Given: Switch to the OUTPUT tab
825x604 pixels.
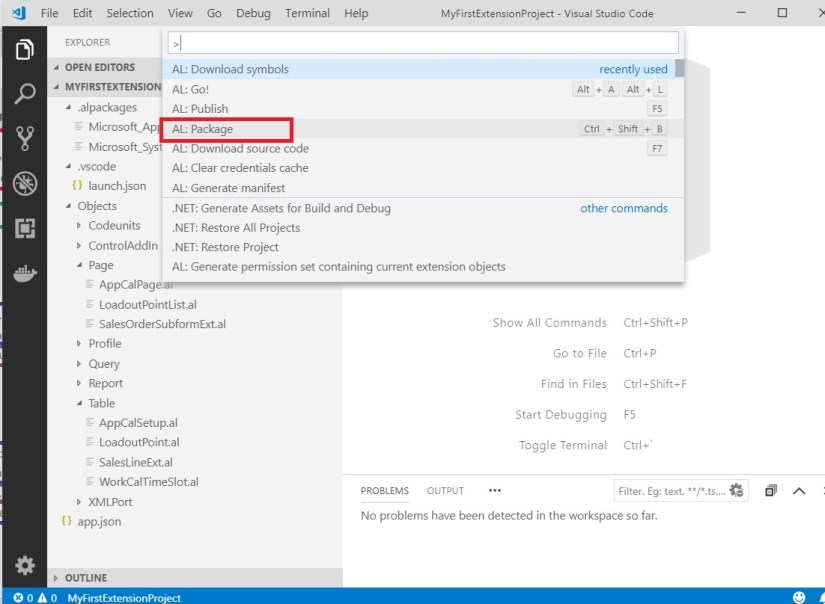Looking at the screenshot, I should click(x=445, y=491).
